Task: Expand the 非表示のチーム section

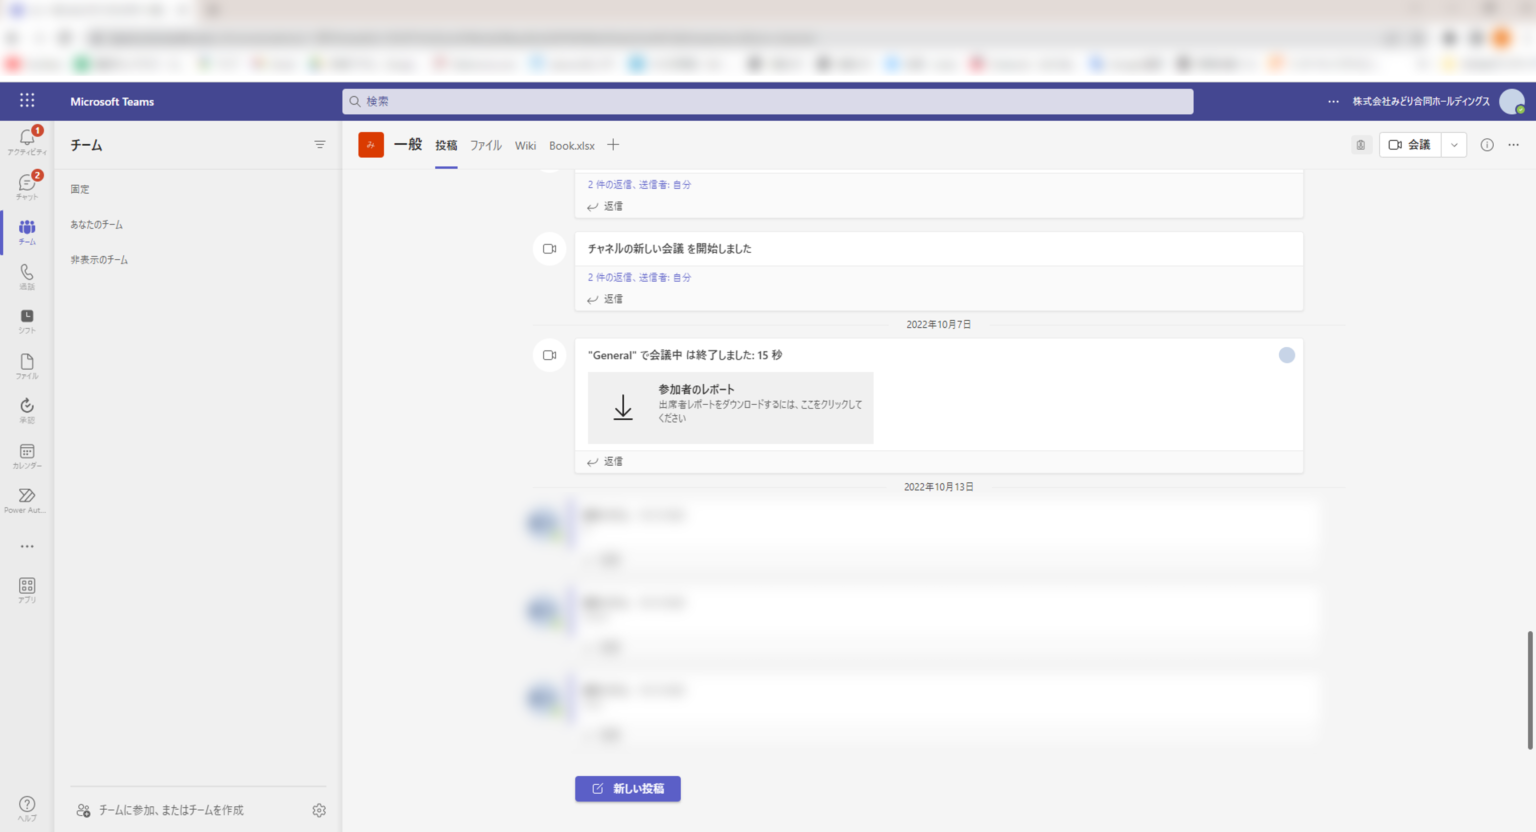Action: (99, 259)
